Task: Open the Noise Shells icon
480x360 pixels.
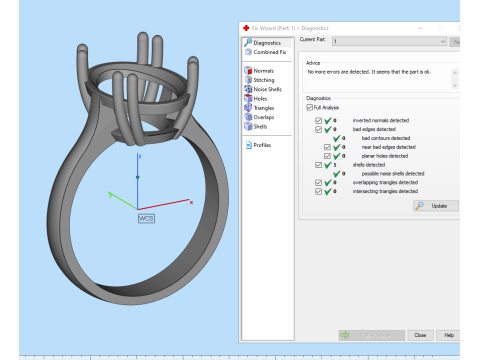Action: pyautogui.click(x=248, y=89)
